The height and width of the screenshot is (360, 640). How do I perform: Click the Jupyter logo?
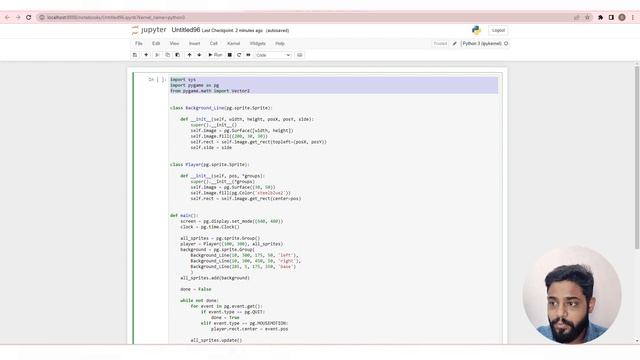click(x=149, y=30)
